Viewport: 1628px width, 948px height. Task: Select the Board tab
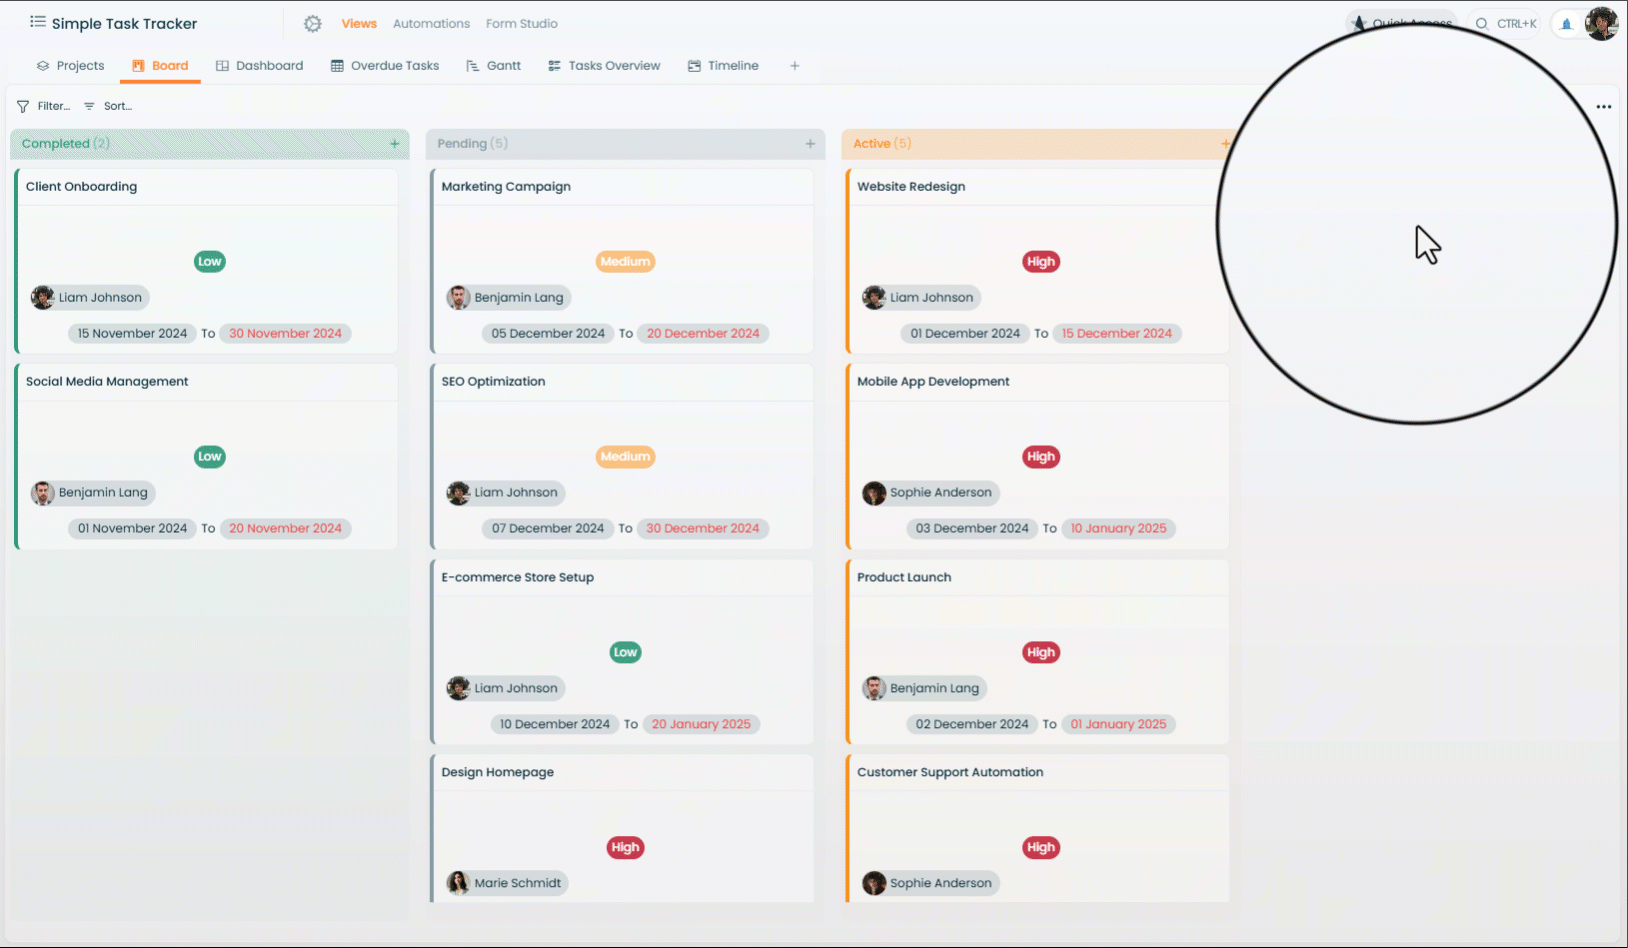[x=160, y=66]
